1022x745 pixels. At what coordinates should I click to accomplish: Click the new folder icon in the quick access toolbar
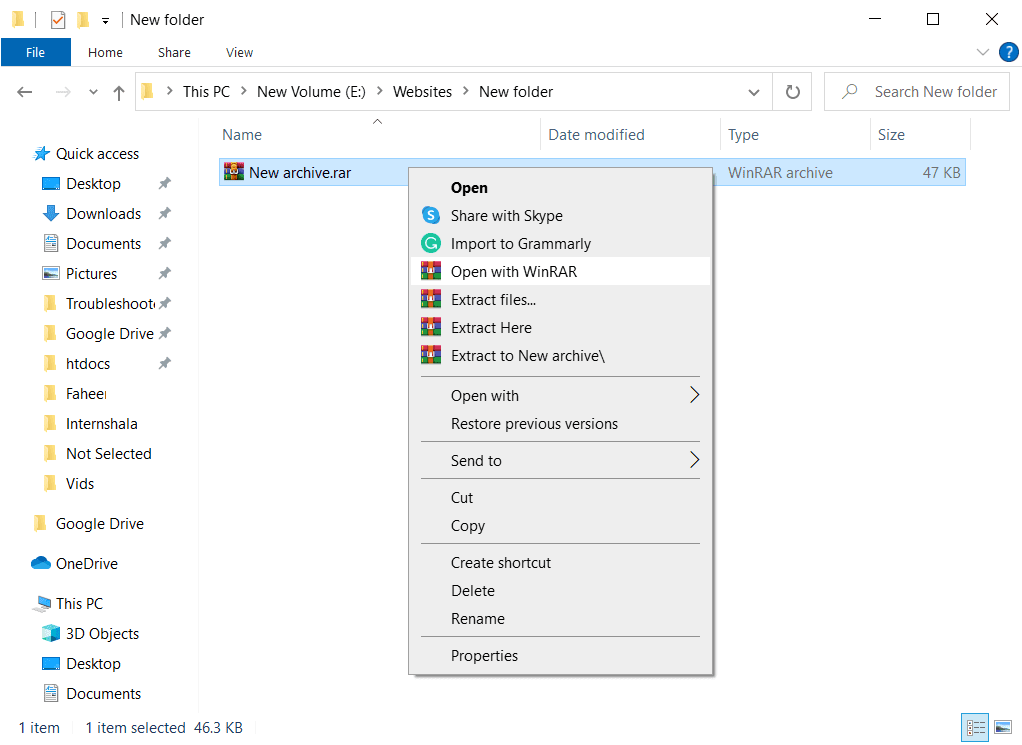83,20
